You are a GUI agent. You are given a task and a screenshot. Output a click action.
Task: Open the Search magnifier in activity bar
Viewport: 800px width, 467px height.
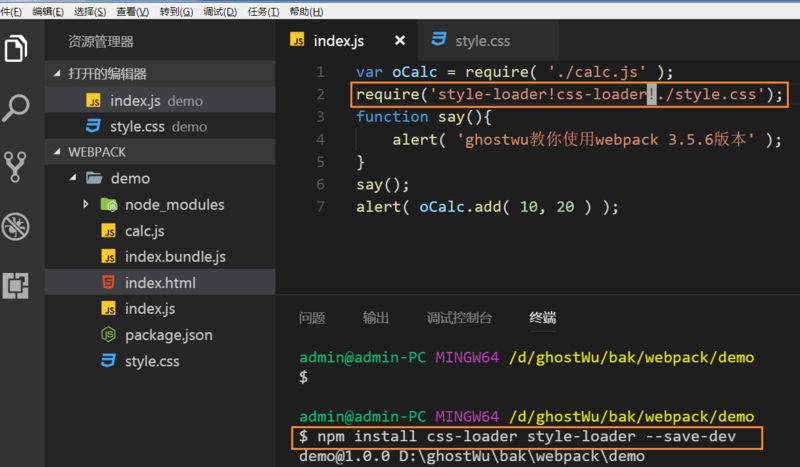(x=16, y=108)
